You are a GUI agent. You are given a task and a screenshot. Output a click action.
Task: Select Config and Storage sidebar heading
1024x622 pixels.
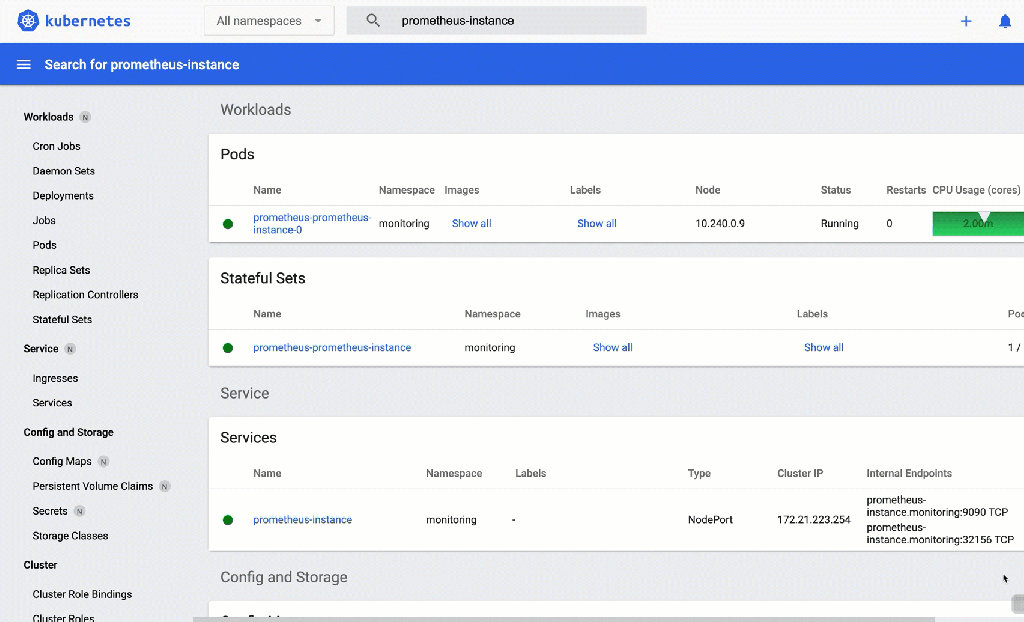[x=69, y=433]
